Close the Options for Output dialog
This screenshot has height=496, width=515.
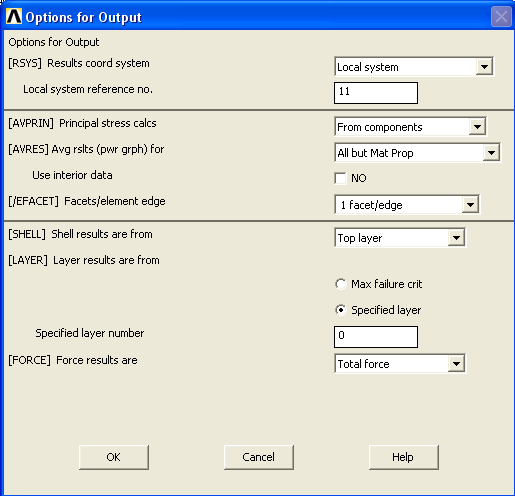(501, 16)
